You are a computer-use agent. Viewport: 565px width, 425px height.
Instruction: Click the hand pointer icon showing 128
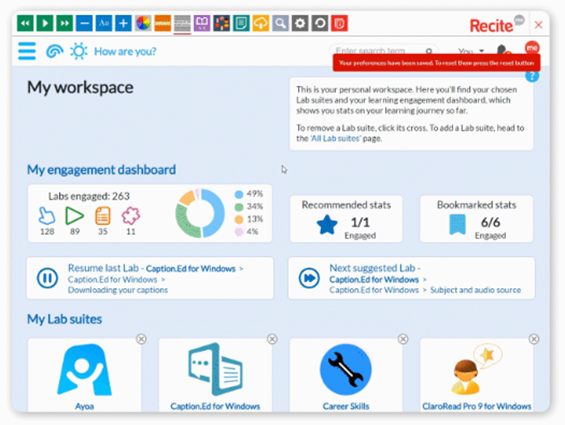pos(47,216)
